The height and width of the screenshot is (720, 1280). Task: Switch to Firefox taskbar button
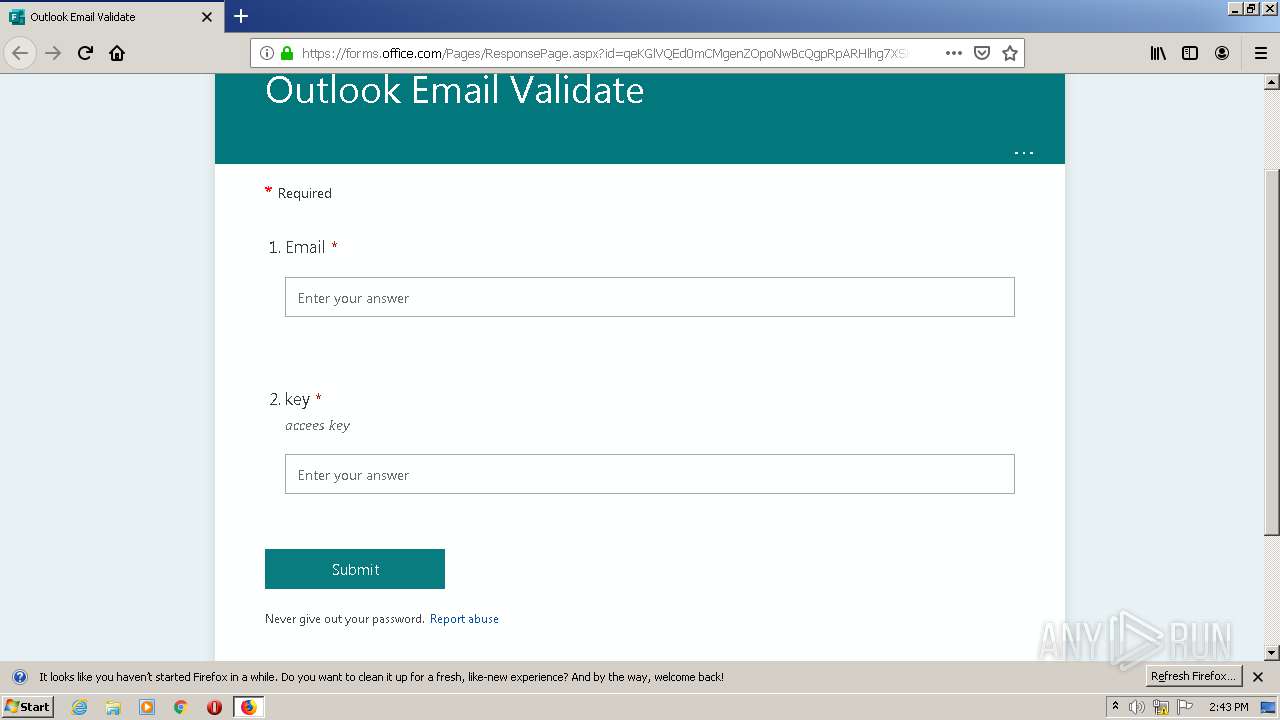coord(248,707)
